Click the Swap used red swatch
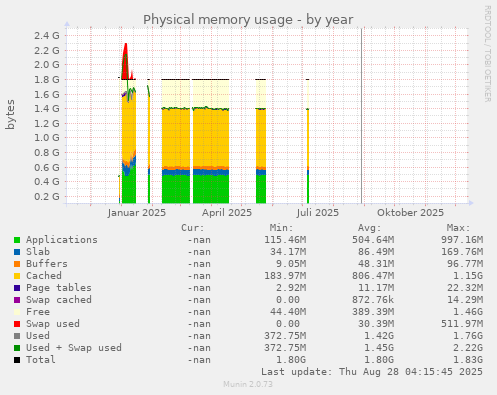The image size is (497, 395). pyautogui.click(x=17, y=324)
